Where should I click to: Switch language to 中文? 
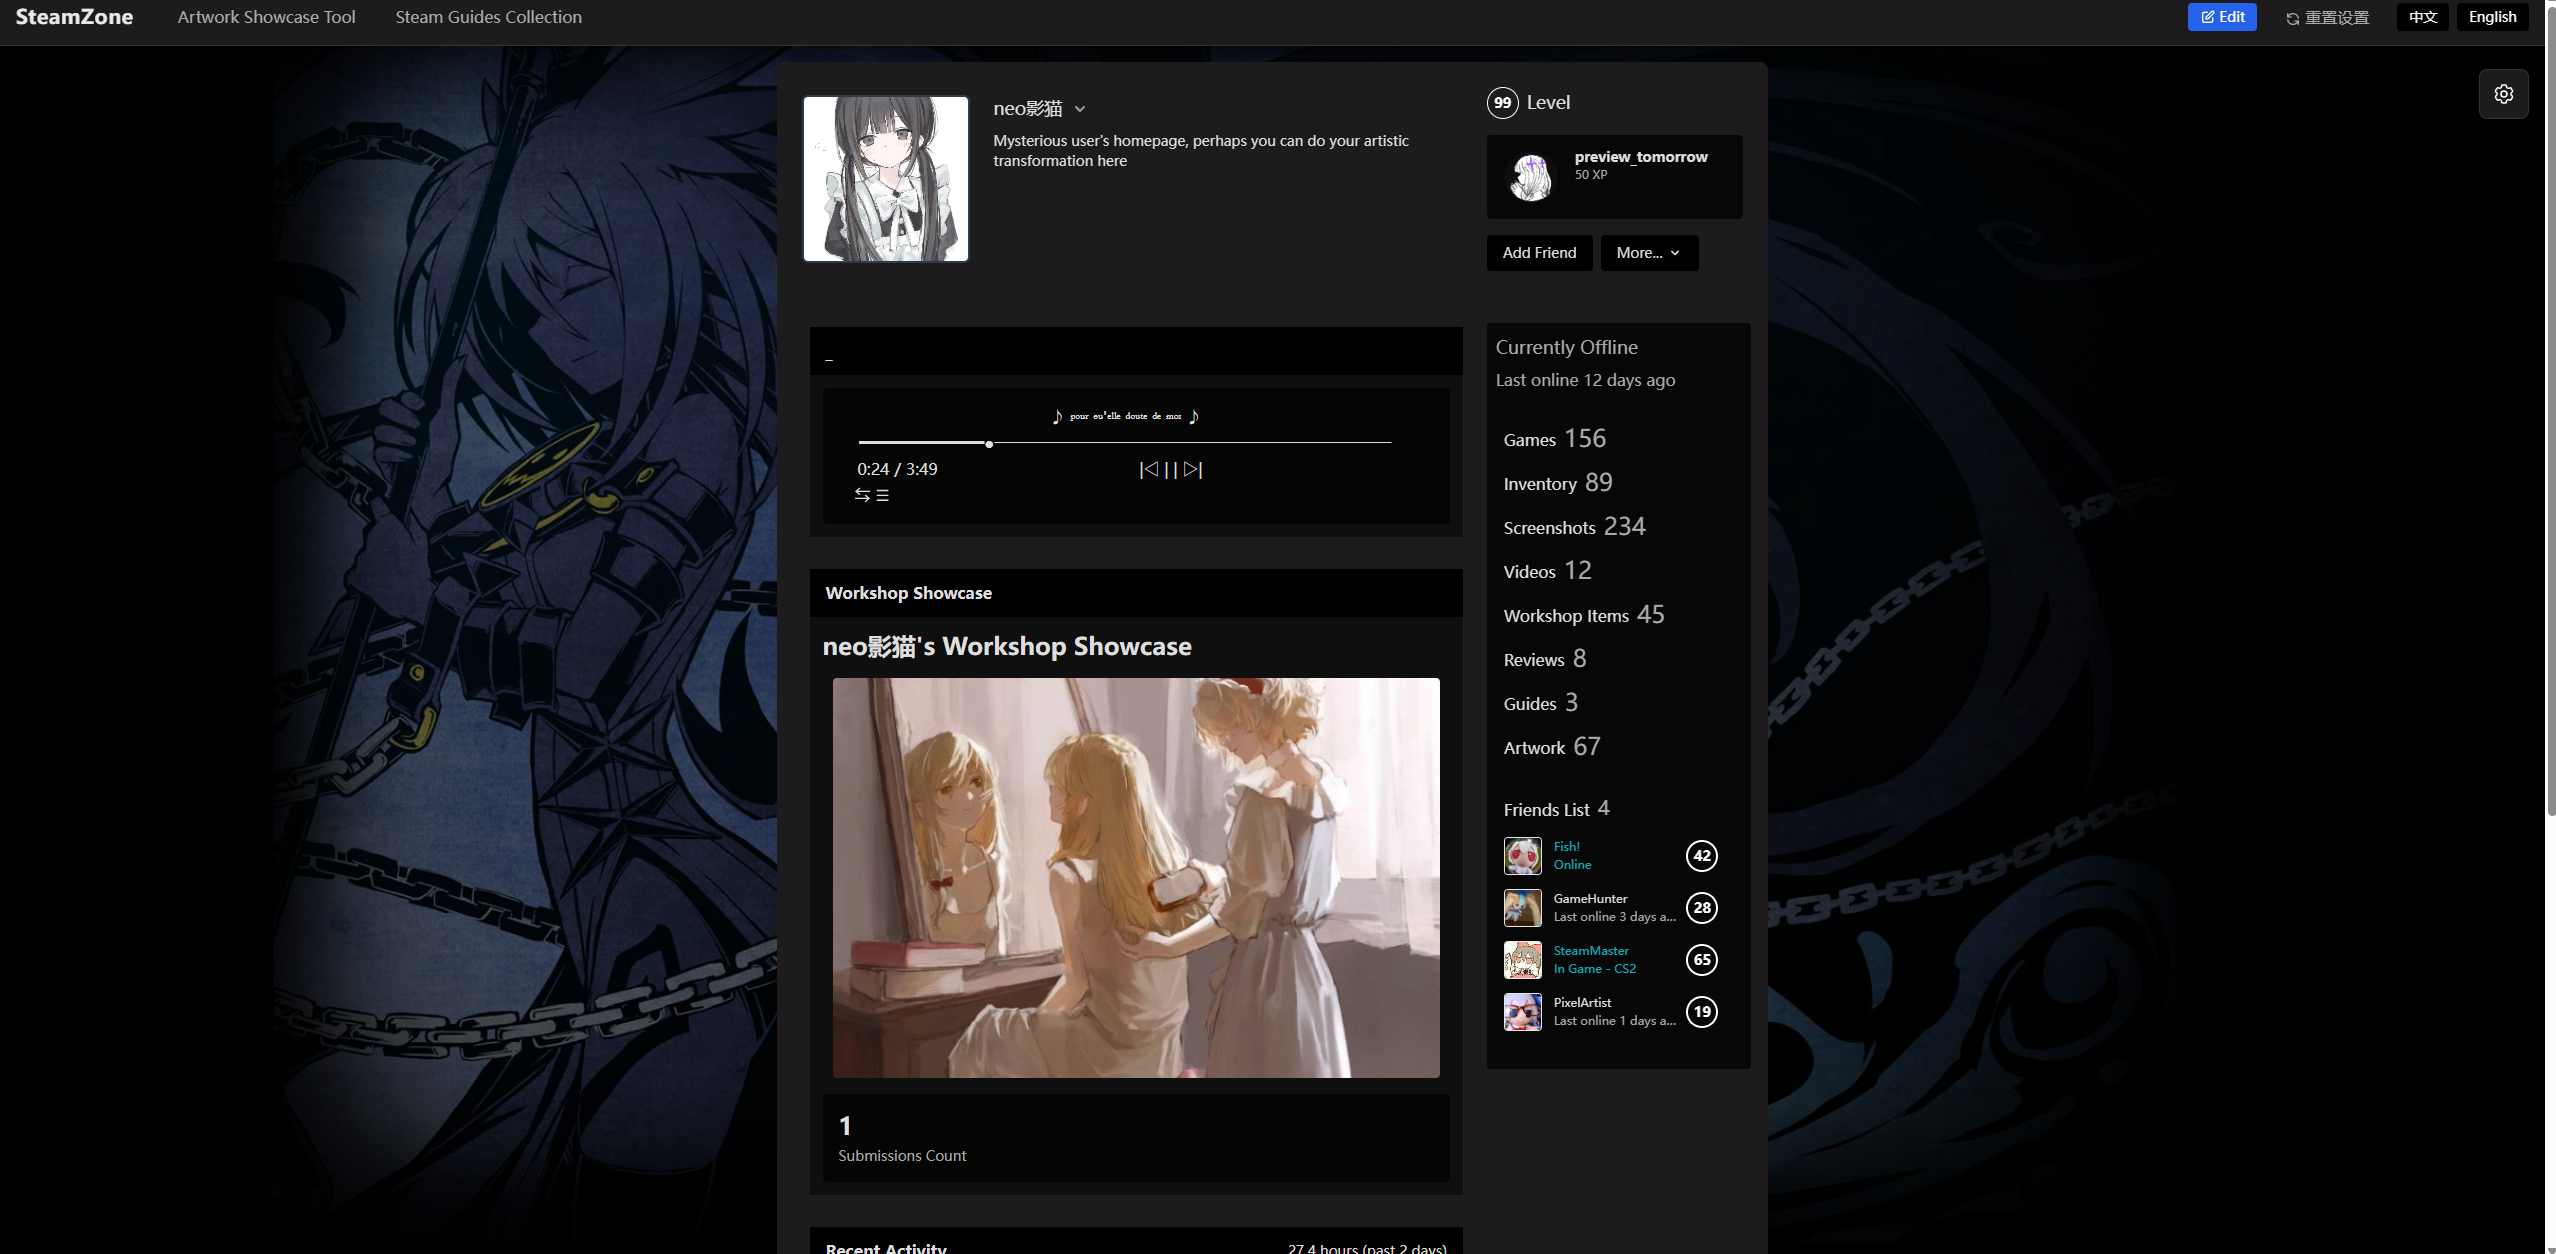[2422, 17]
